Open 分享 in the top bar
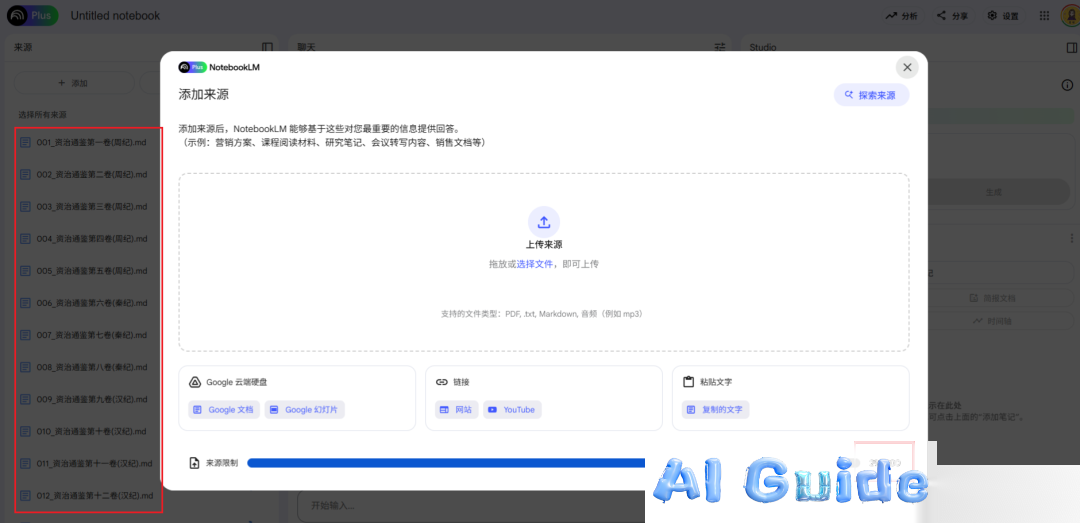The height and width of the screenshot is (523, 1080). (x=952, y=16)
